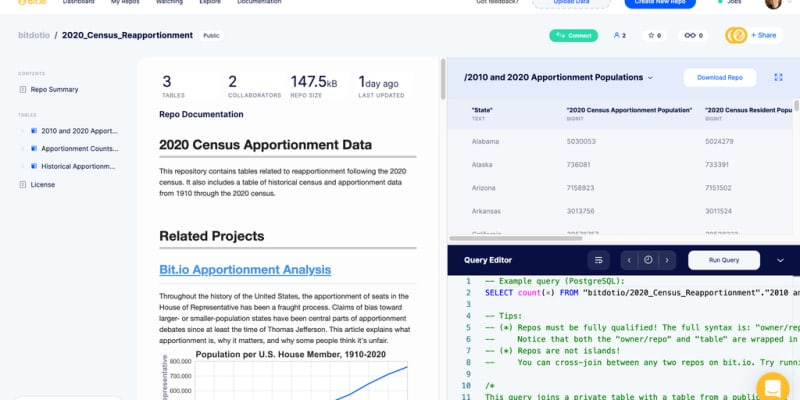
Task: Click the License document icon
Action: pos(22,185)
